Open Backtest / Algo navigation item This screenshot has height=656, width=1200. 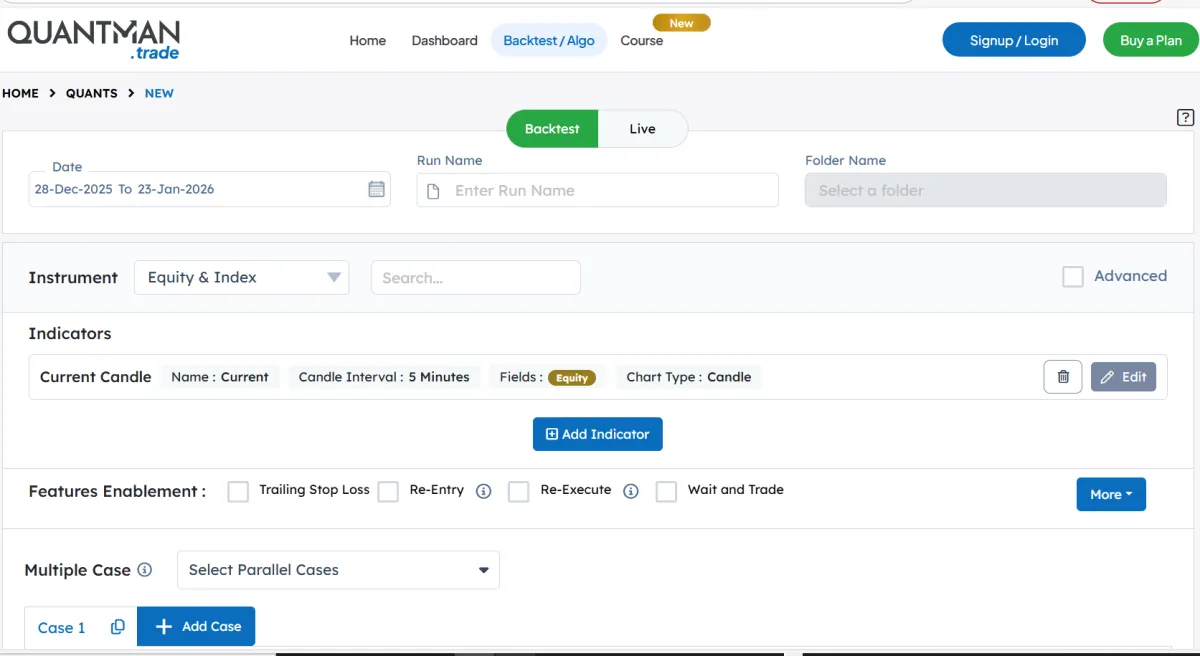pos(549,41)
